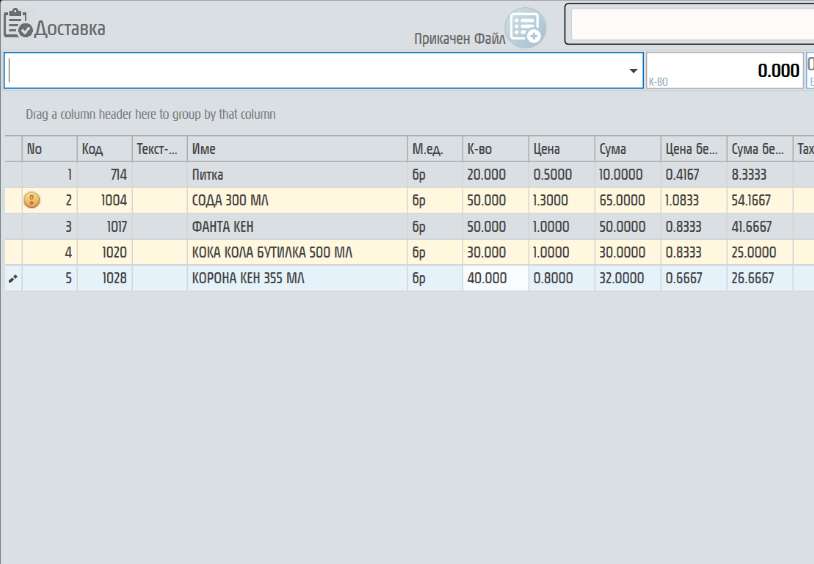
Task: Click the Доставка clipboard icon
Action: coord(18,24)
